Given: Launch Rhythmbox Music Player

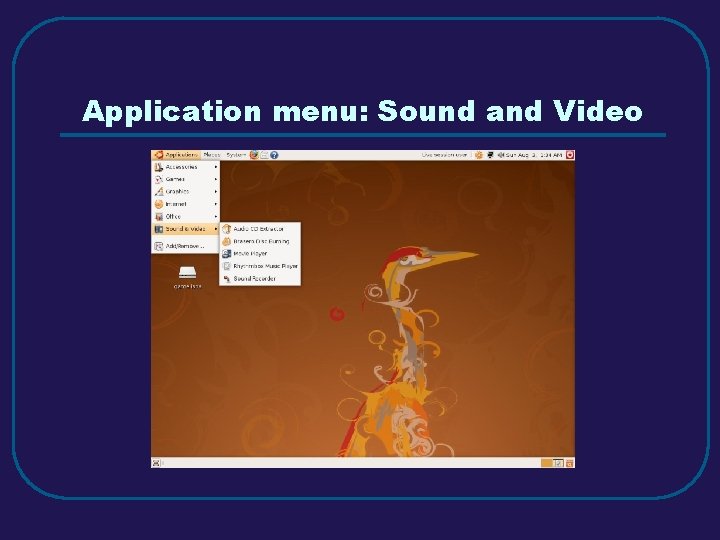Looking at the screenshot, I should point(260,266).
